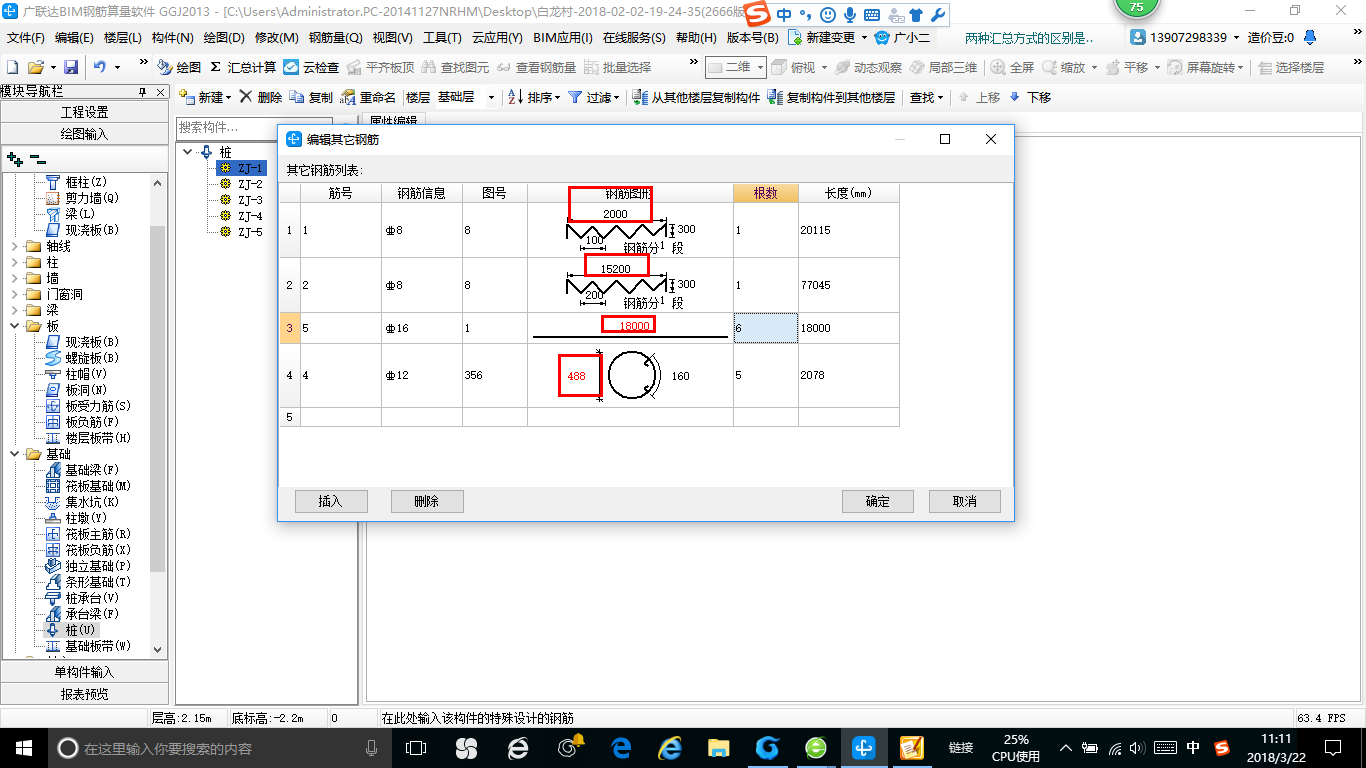This screenshot has width=1366, height=768.
Task: Open the 钢筋量(Q) menu
Action: pyautogui.click(x=335, y=37)
